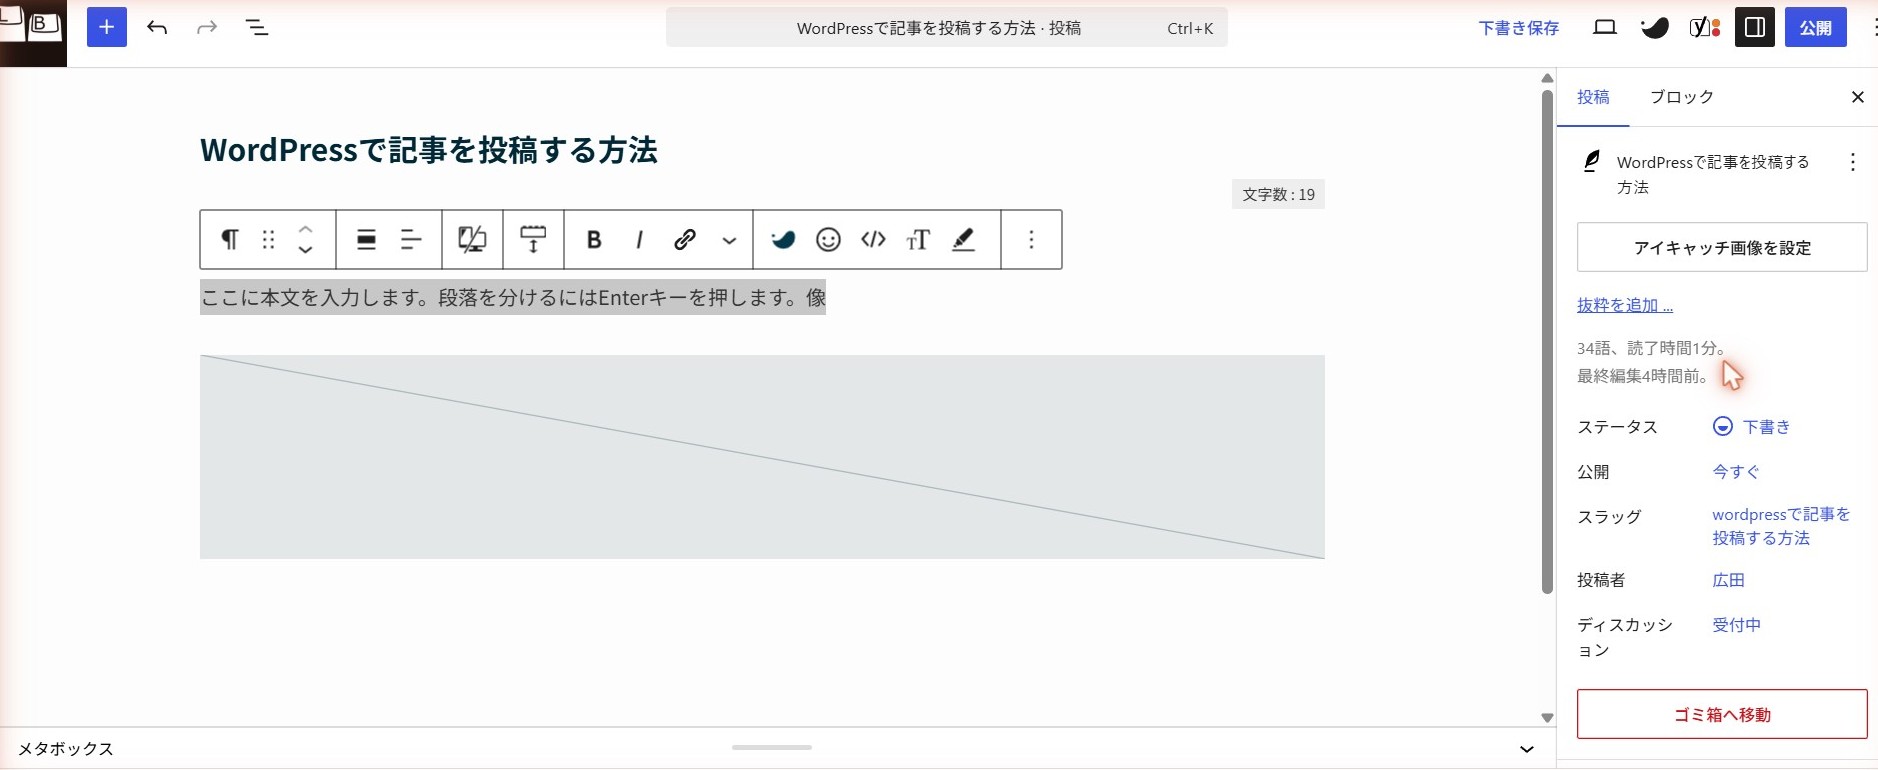This screenshot has width=1878, height=770.
Task: Click the device display toggle icon
Action: (x=472, y=239)
